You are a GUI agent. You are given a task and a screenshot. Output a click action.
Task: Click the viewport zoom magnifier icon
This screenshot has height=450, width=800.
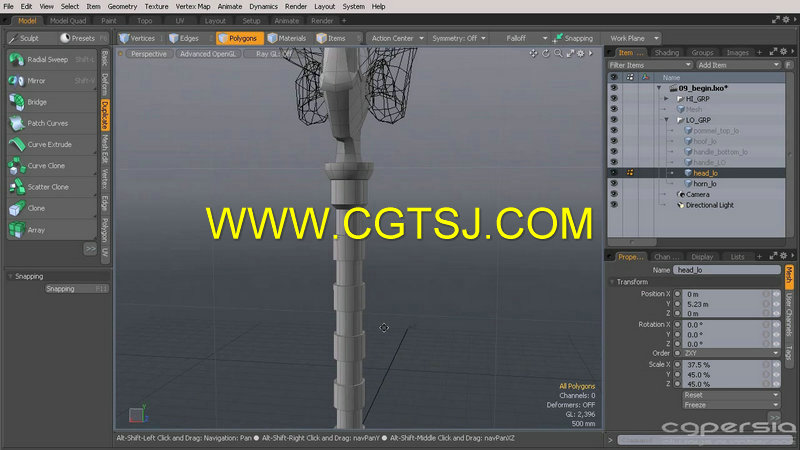pyautogui.click(x=558, y=54)
